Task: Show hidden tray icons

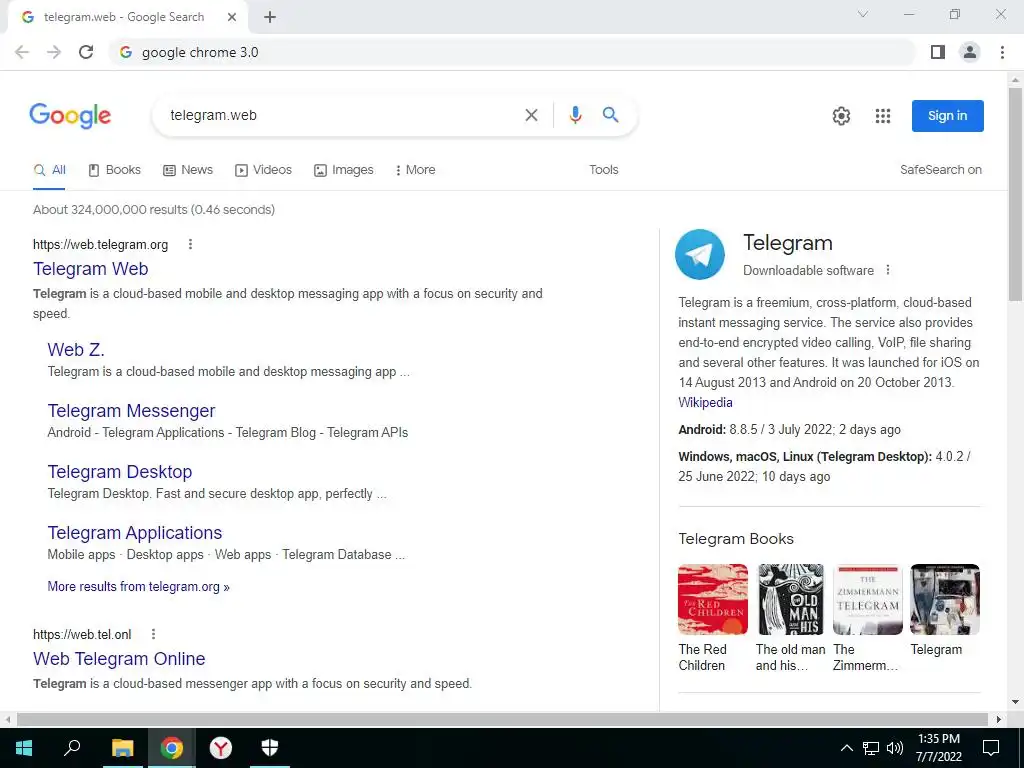Action: pos(846,748)
